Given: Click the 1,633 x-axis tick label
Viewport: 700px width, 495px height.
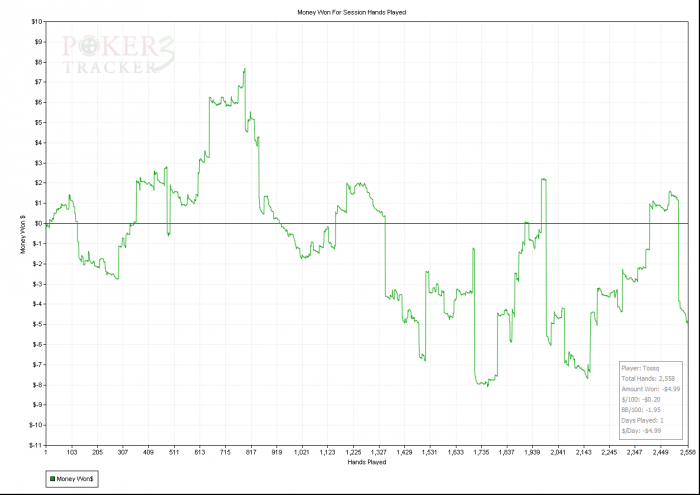Looking at the screenshot, I should click(455, 452).
